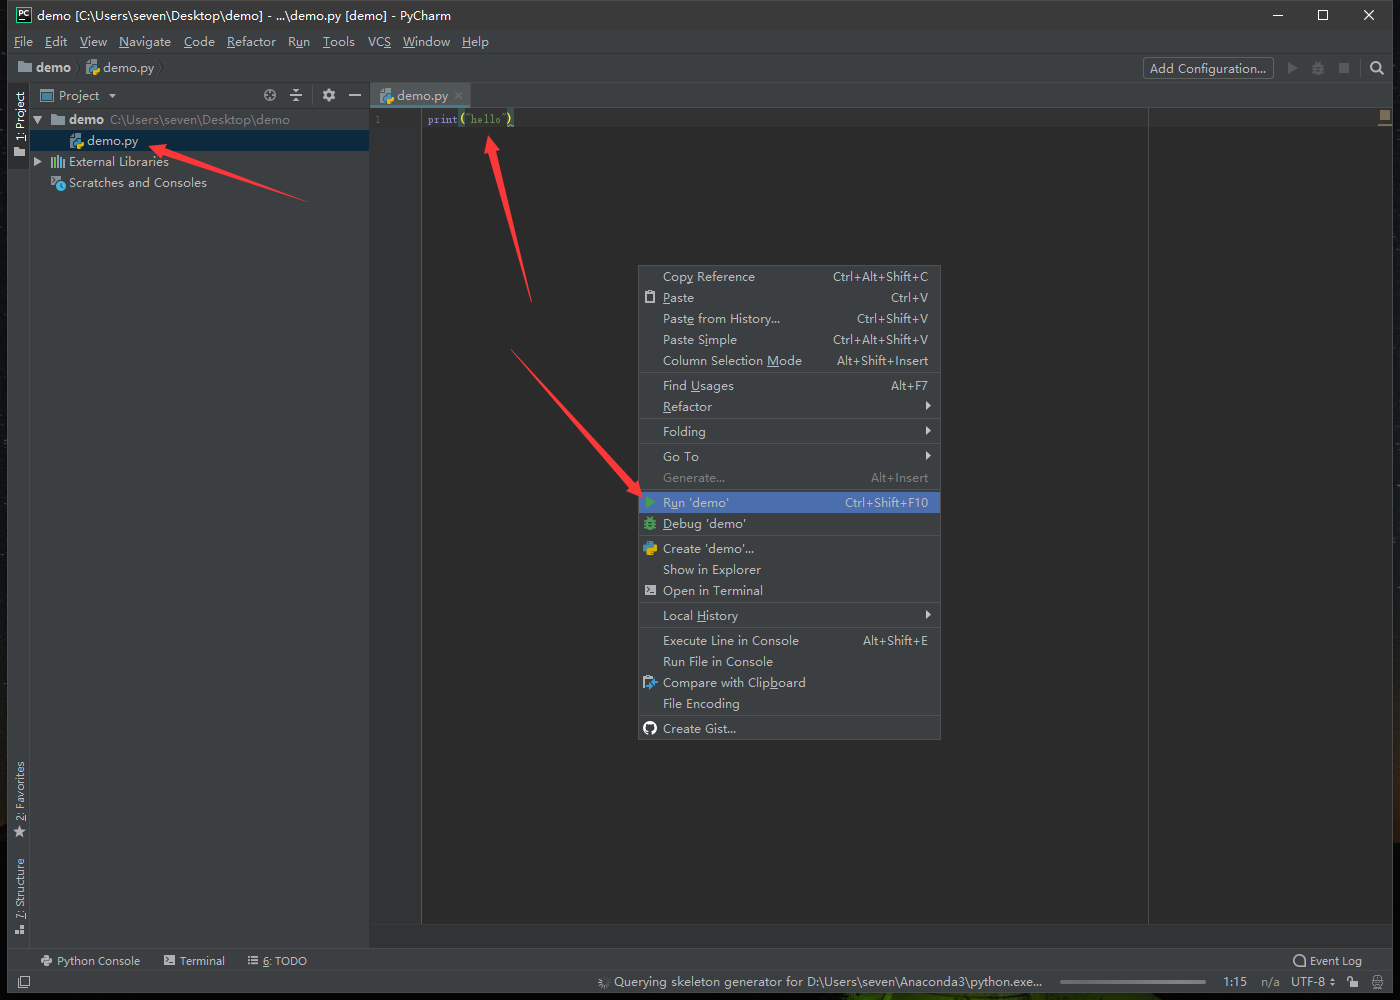The width and height of the screenshot is (1400, 1000).
Task: Click the green Run toolbar icon
Action: tap(1292, 68)
